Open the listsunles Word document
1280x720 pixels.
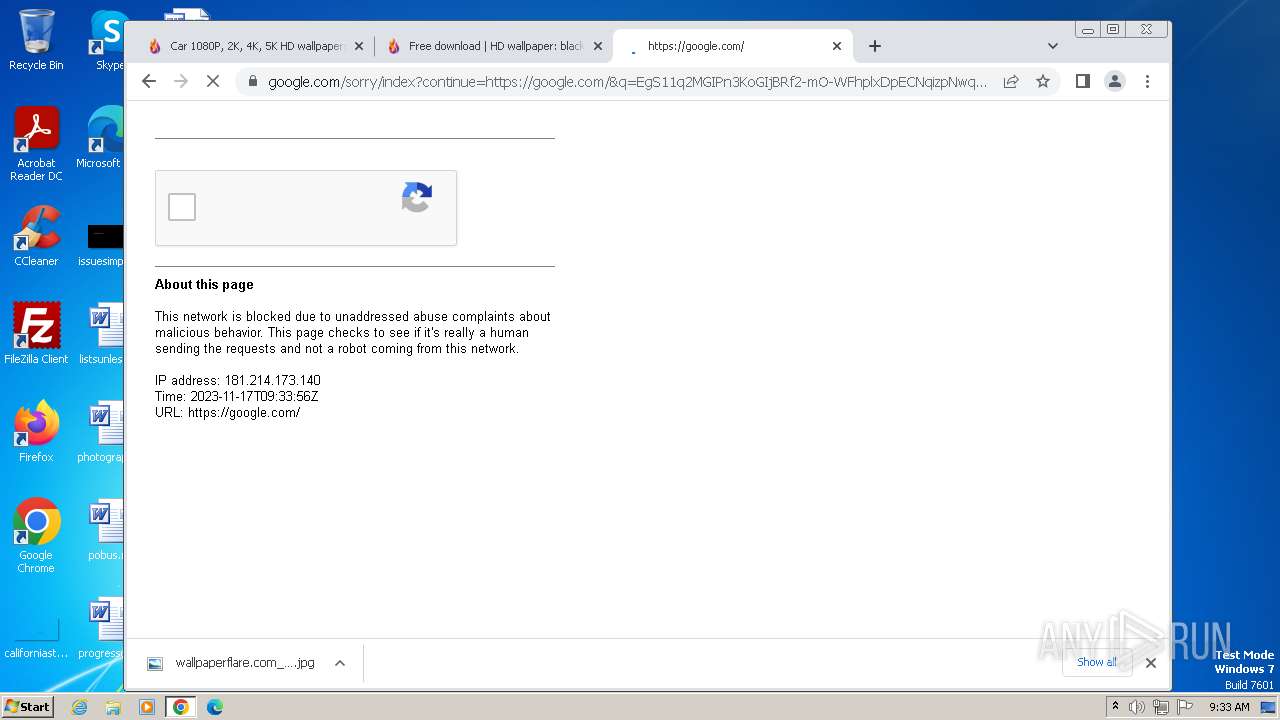(101, 334)
